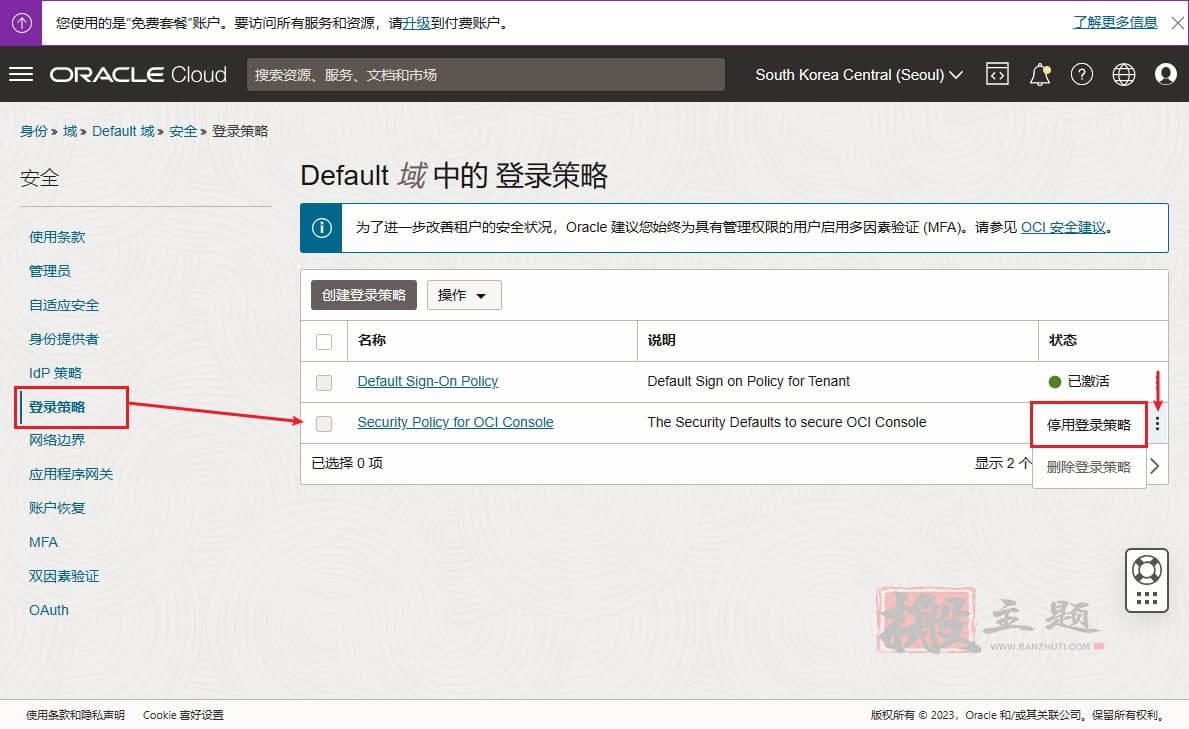This screenshot has height=729, width=1189.
Task: Open 身份提供者 in the sidebar
Action: pyautogui.click(x=64, y=339)
